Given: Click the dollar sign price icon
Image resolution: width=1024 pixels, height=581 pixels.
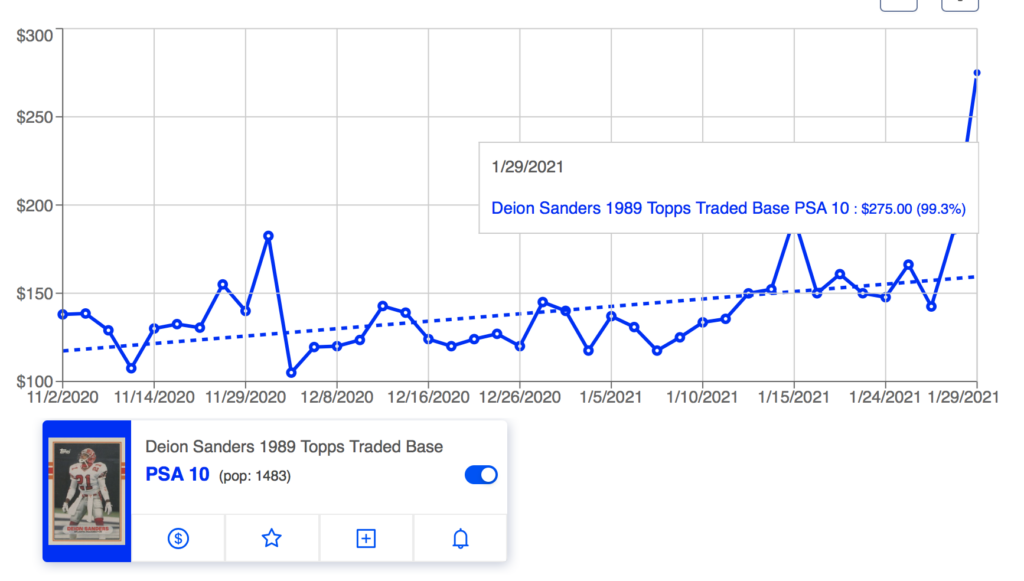Looking at the screenshot, I should (x=178, y=539).
